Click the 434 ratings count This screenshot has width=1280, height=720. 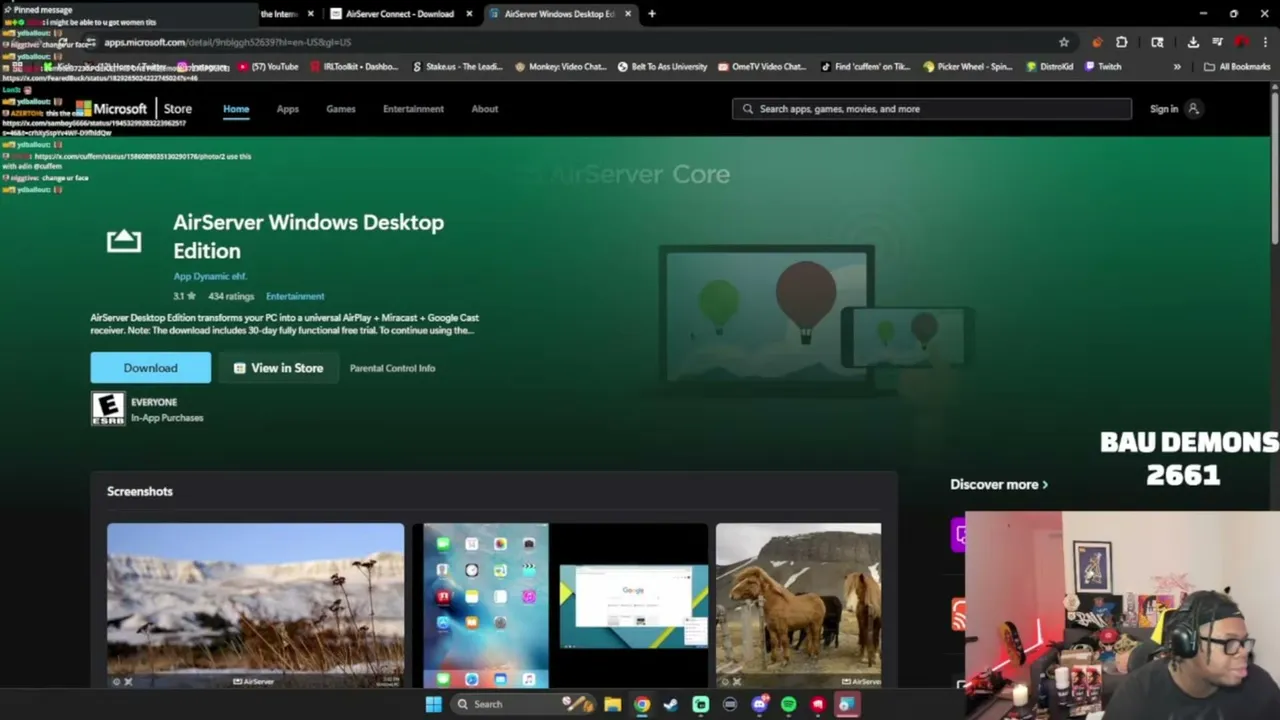pyautogui.click(x=231, y=296)
